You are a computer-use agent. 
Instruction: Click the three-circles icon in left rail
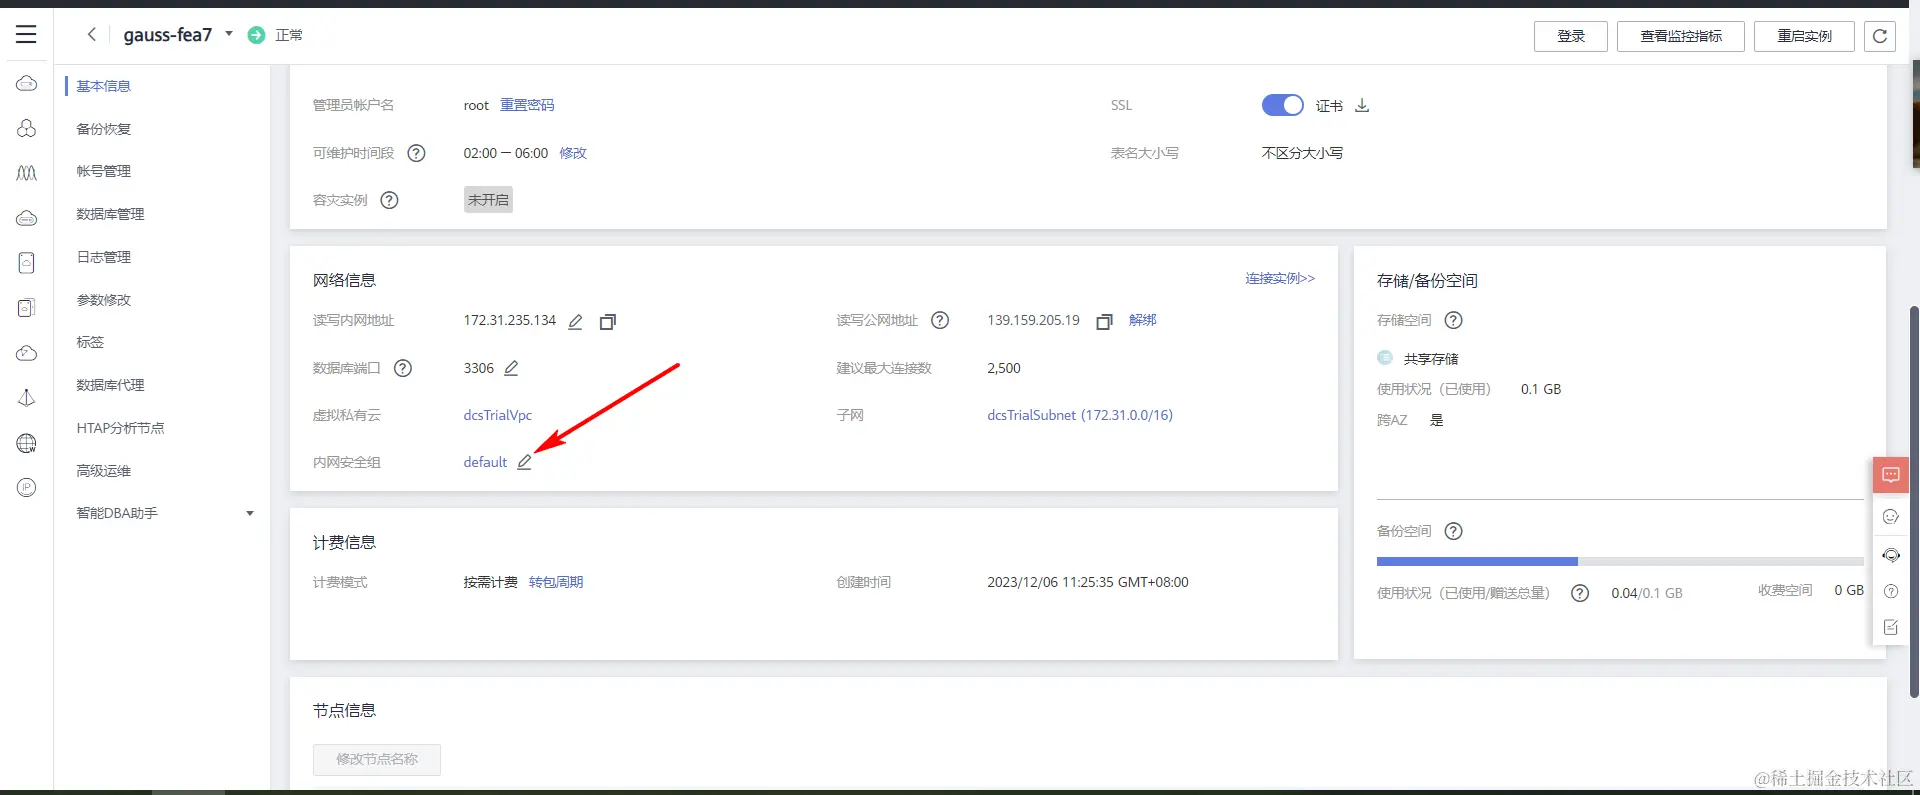pos(27,128)
